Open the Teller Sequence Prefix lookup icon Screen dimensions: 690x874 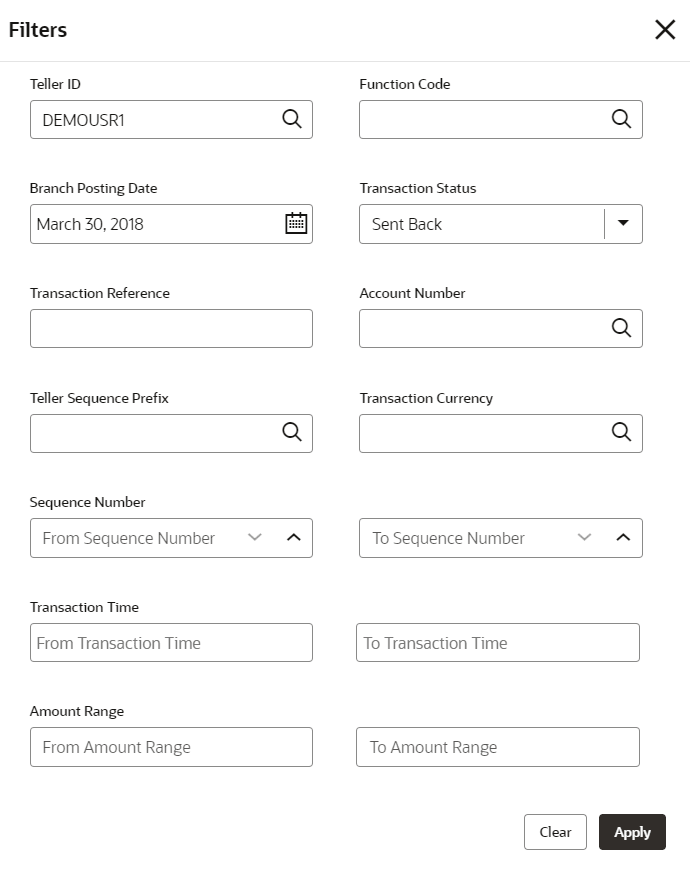point(291,432)
